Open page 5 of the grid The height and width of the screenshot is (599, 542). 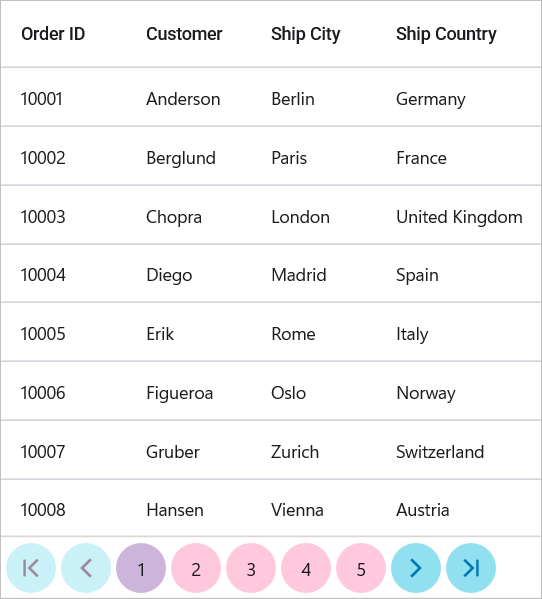pos(361,568)
